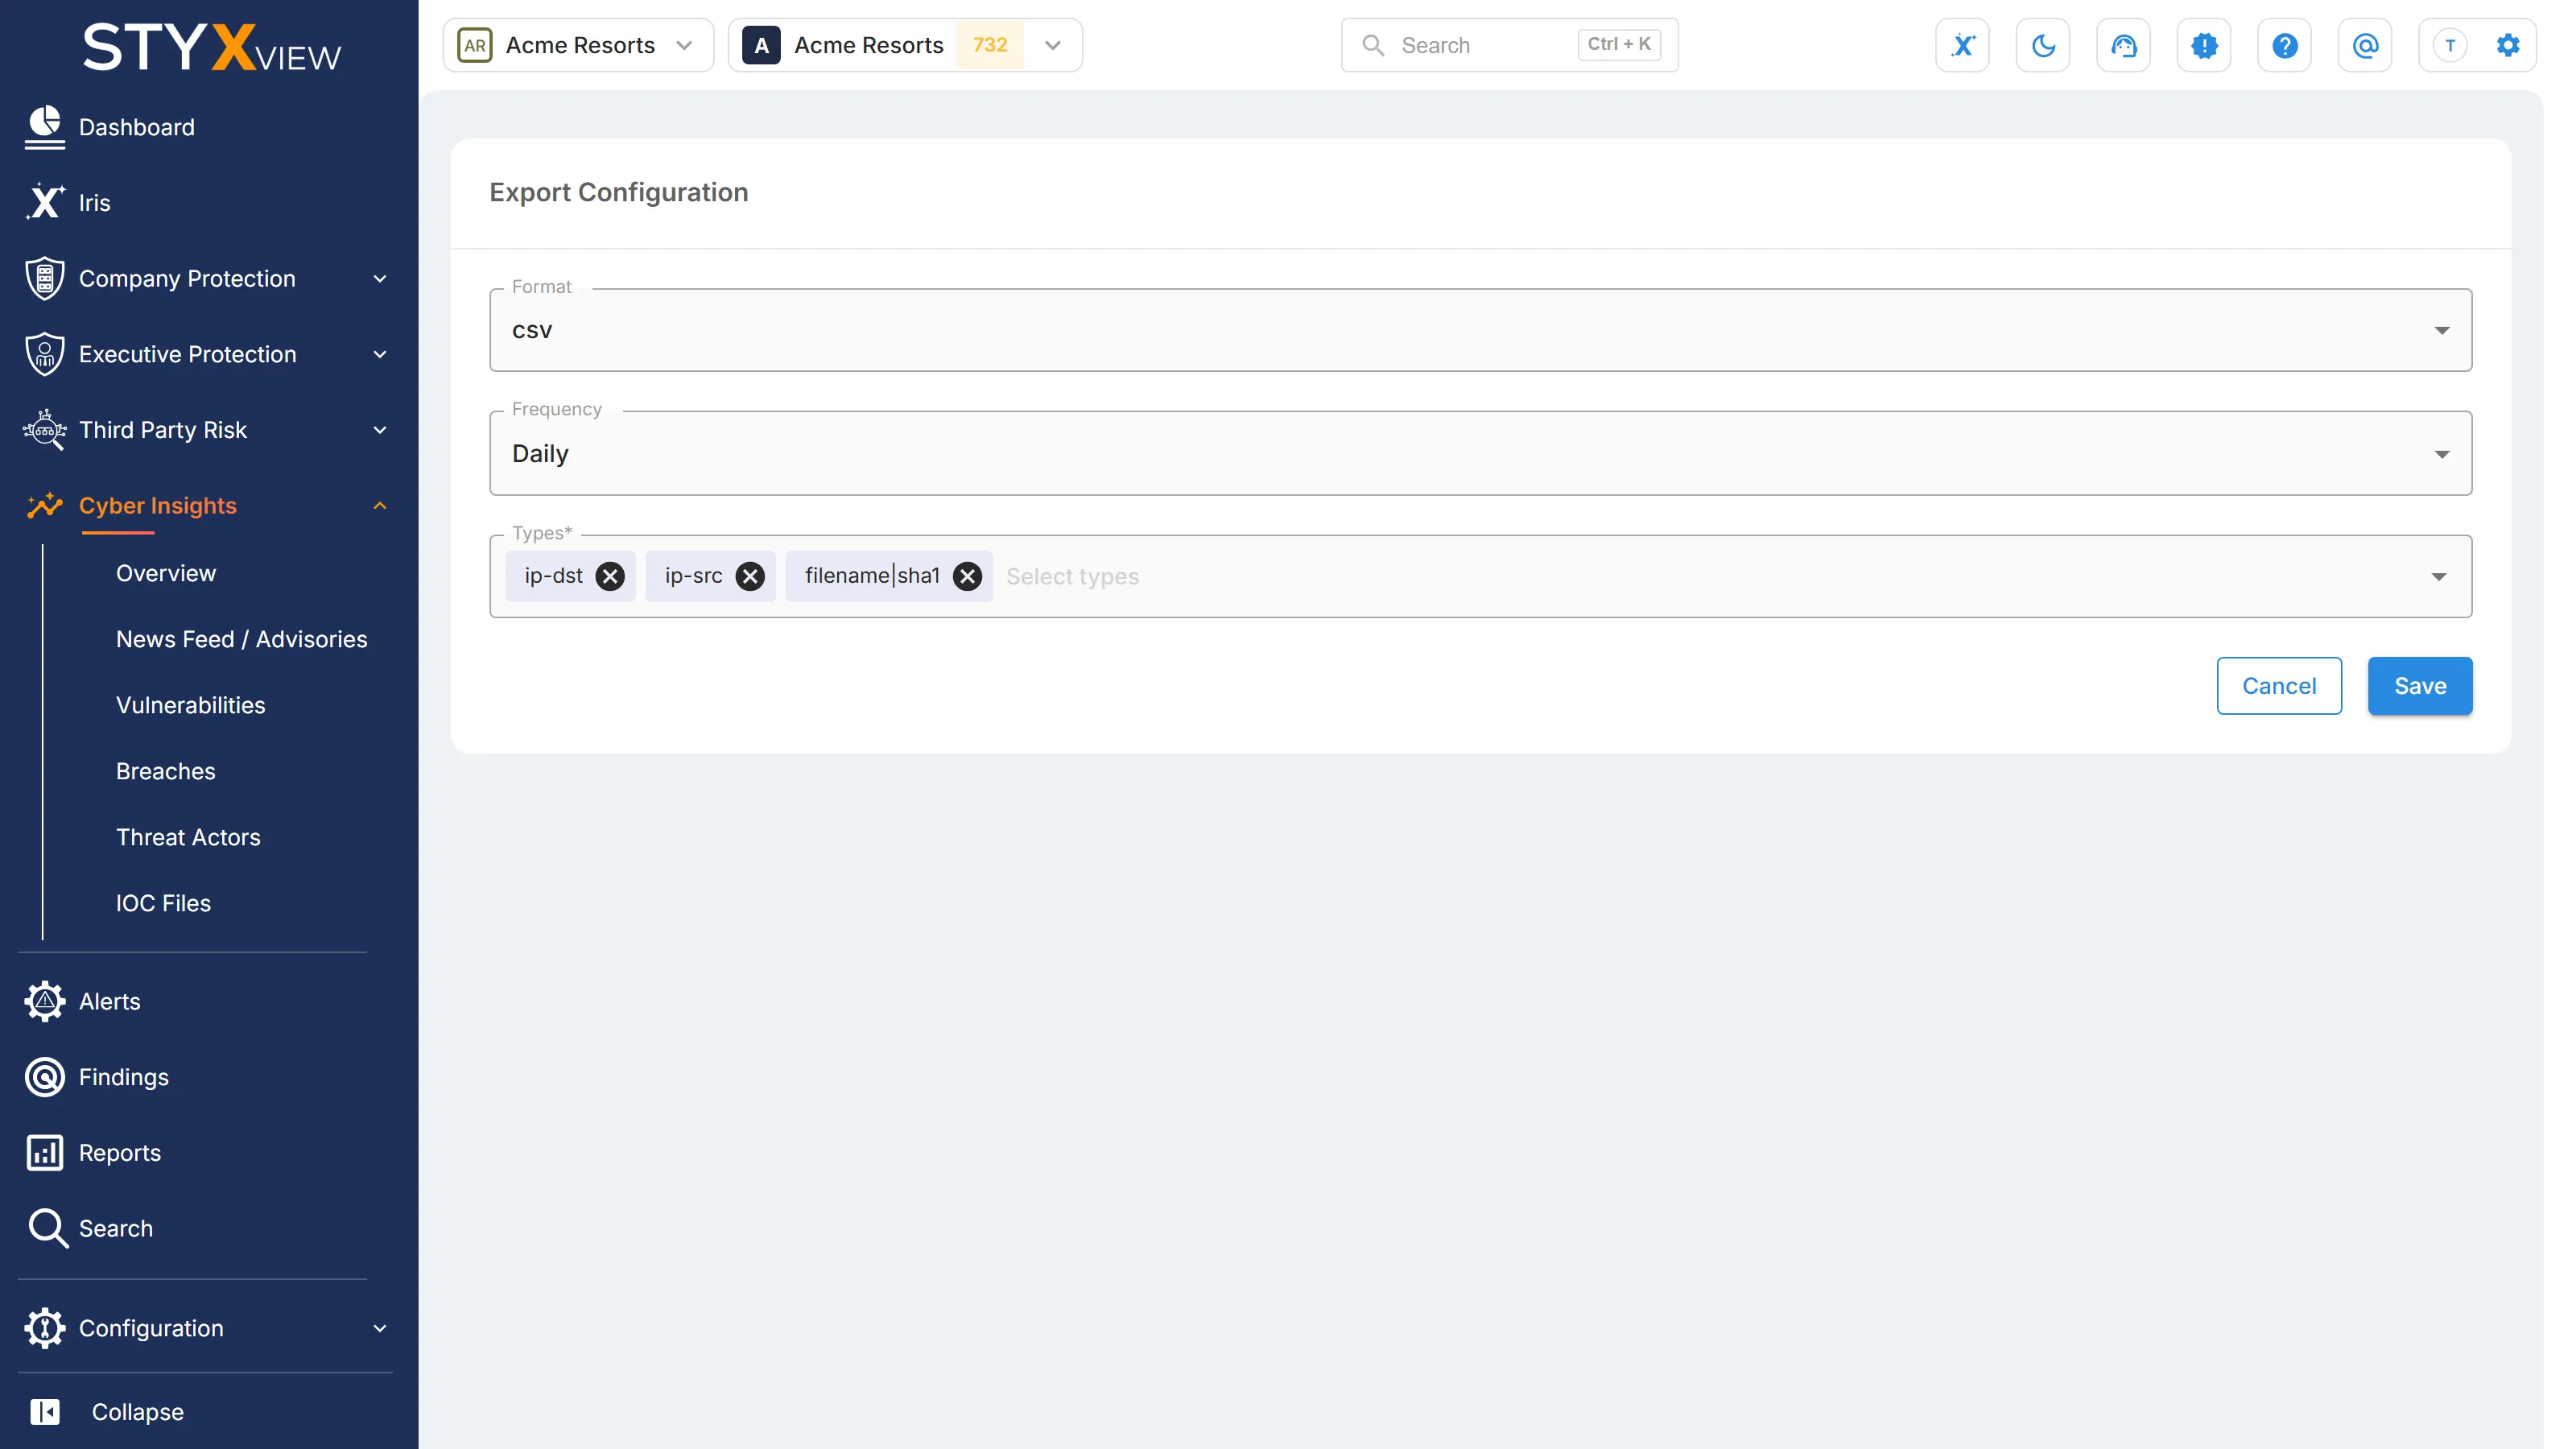Screen dimensions: 2576x1449
Task: Click the top Search input field
Action: (1509, 45)
